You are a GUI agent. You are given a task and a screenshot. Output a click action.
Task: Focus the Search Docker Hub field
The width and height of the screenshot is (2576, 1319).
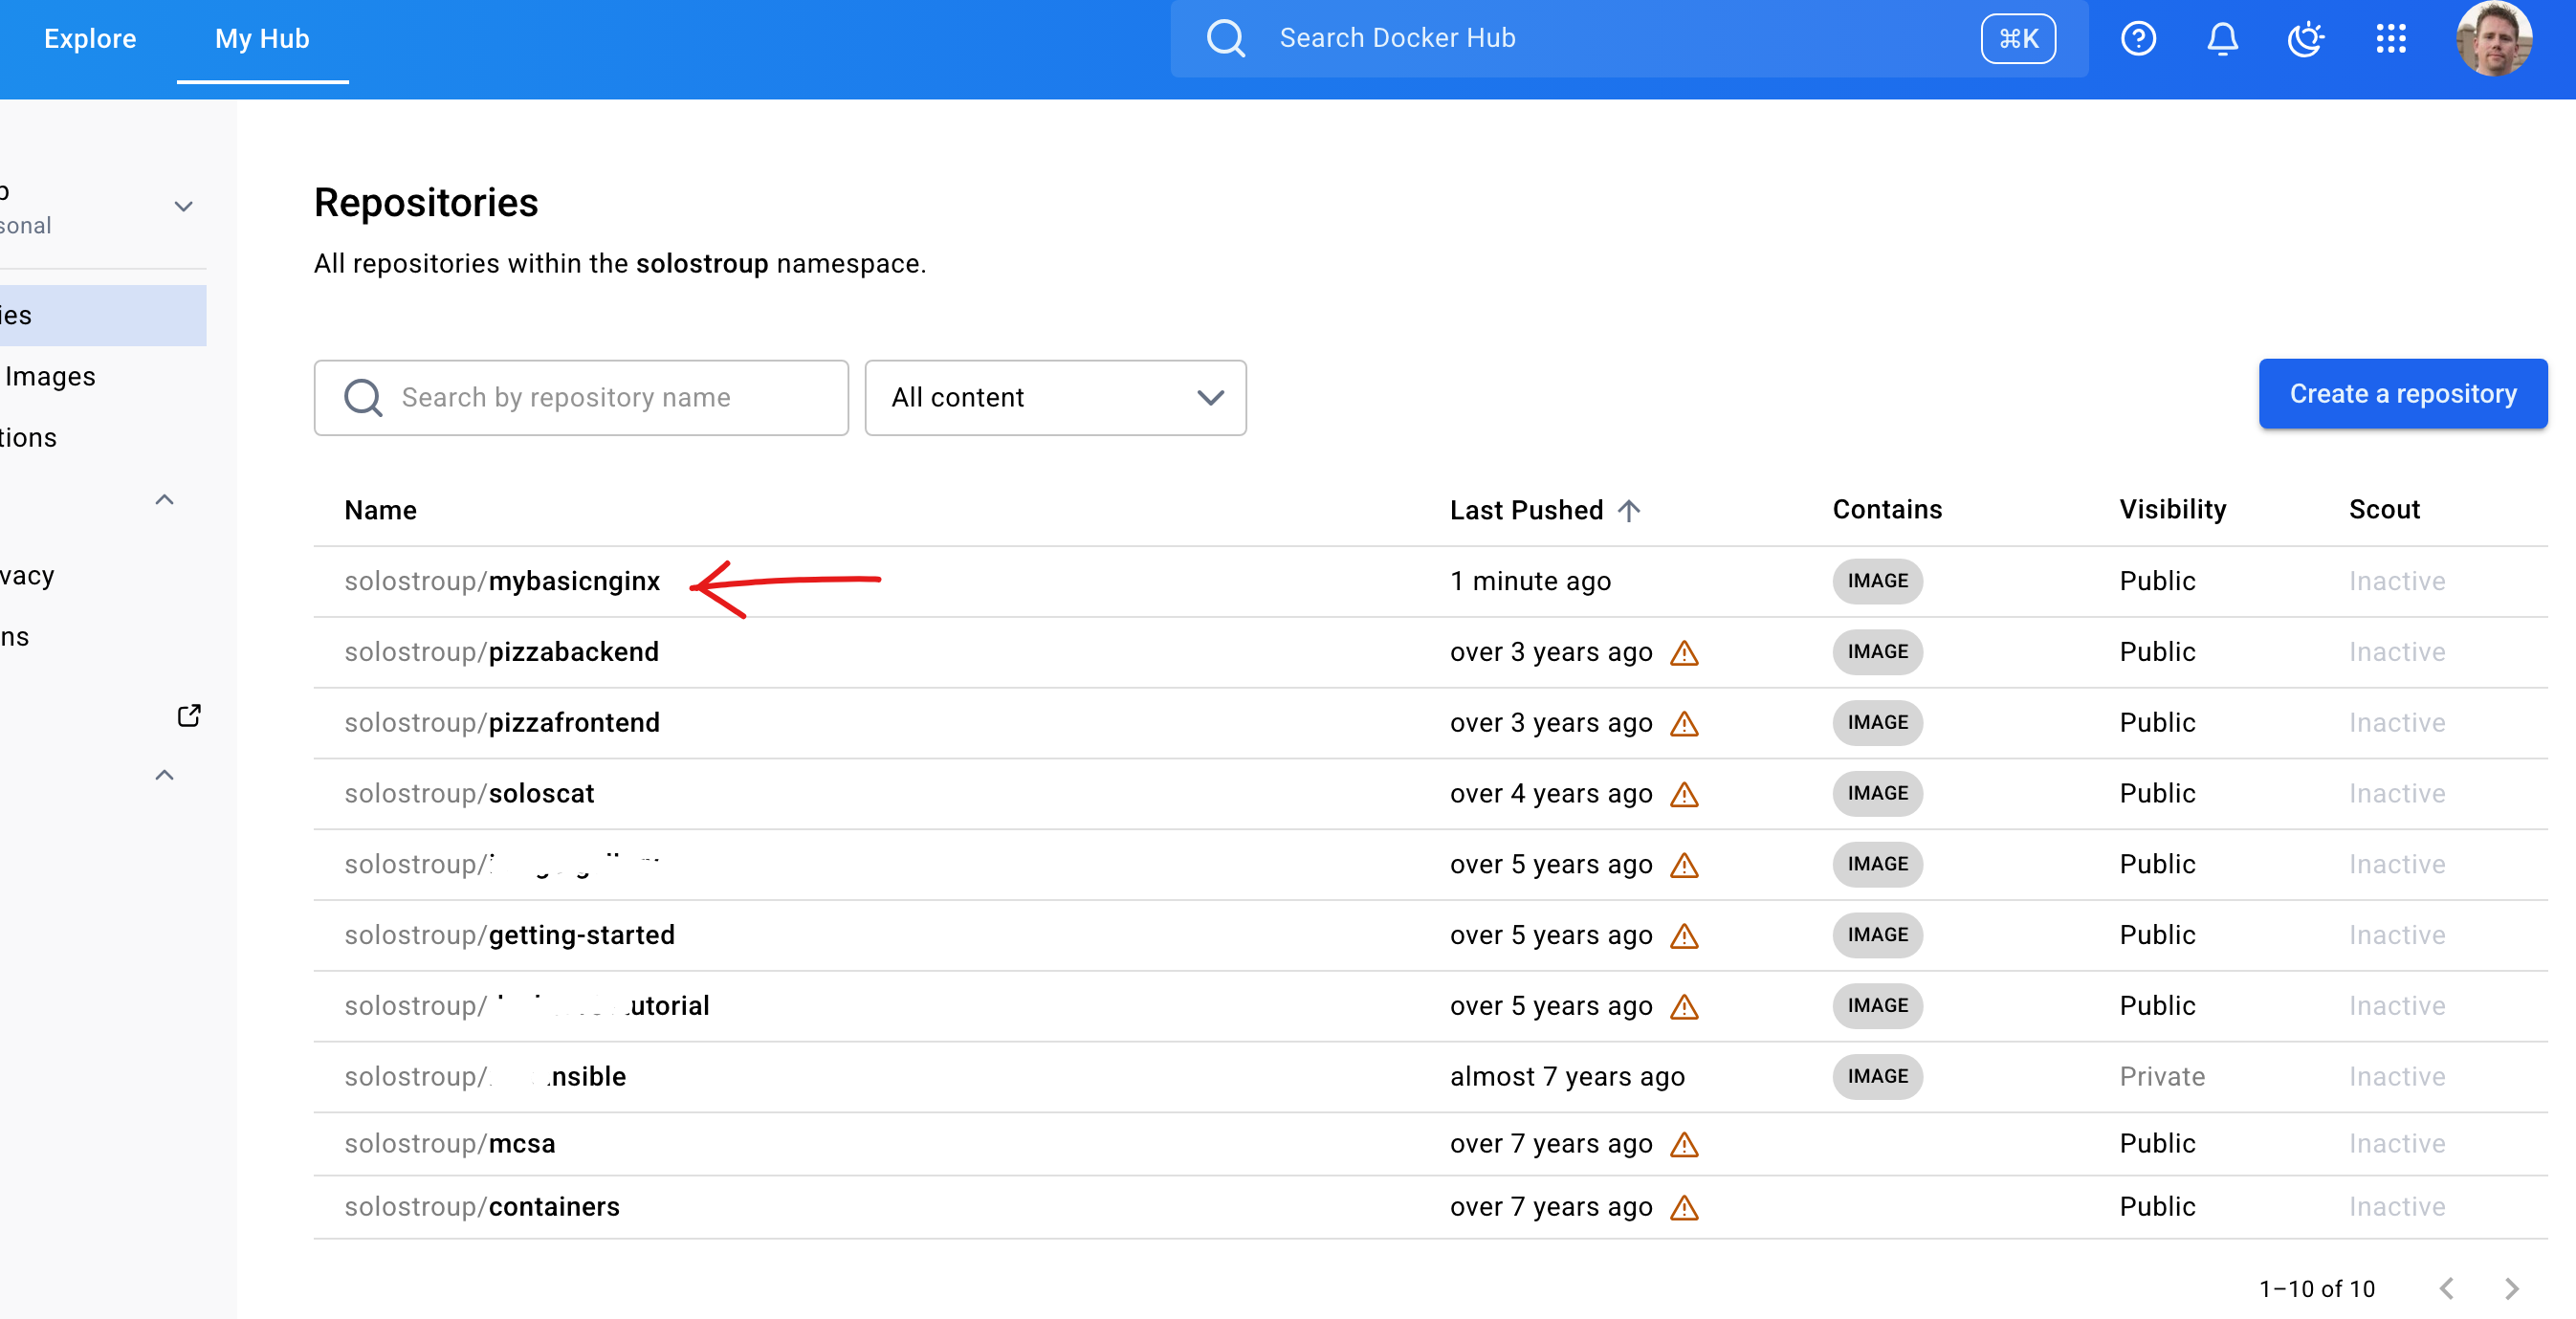1628,38
